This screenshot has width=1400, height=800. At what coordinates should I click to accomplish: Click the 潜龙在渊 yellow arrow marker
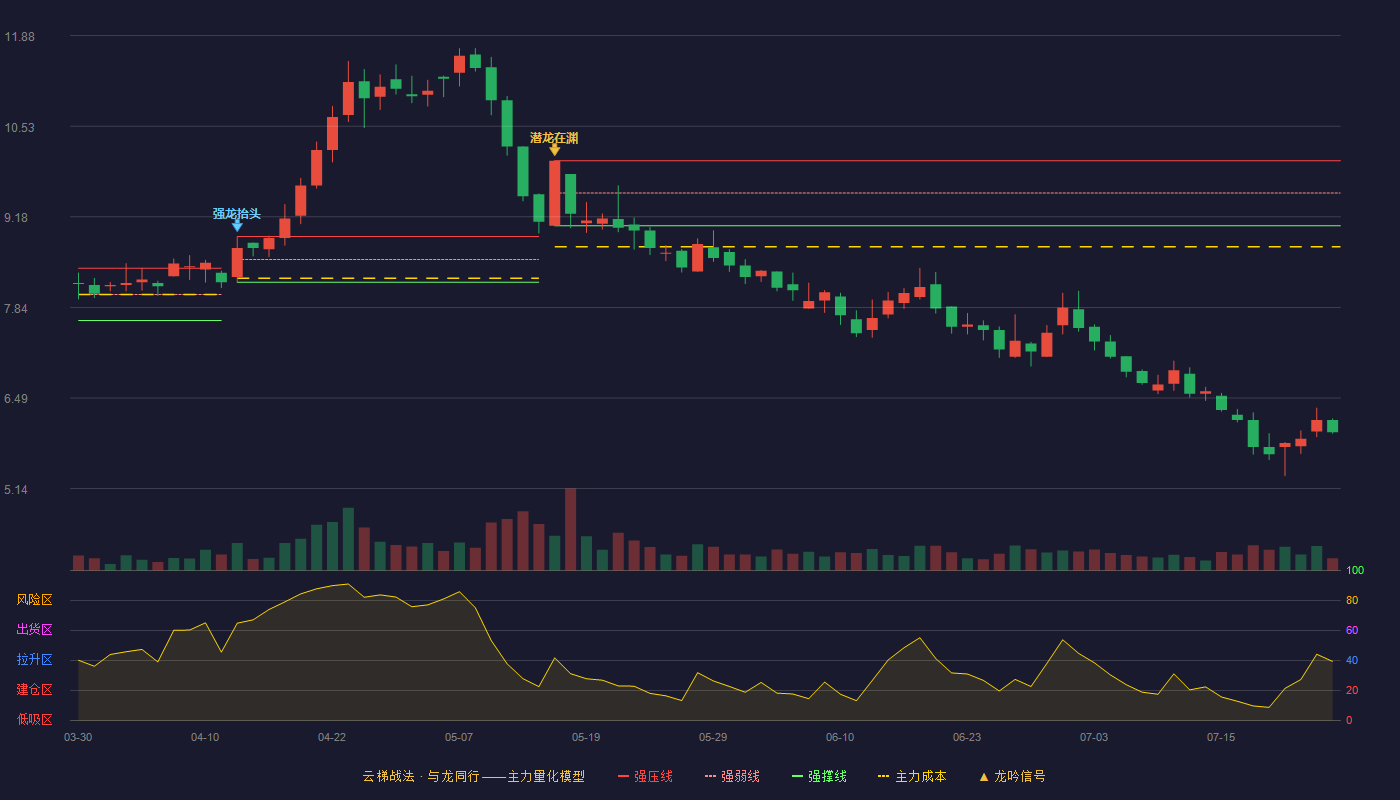(x=554, y=150)
